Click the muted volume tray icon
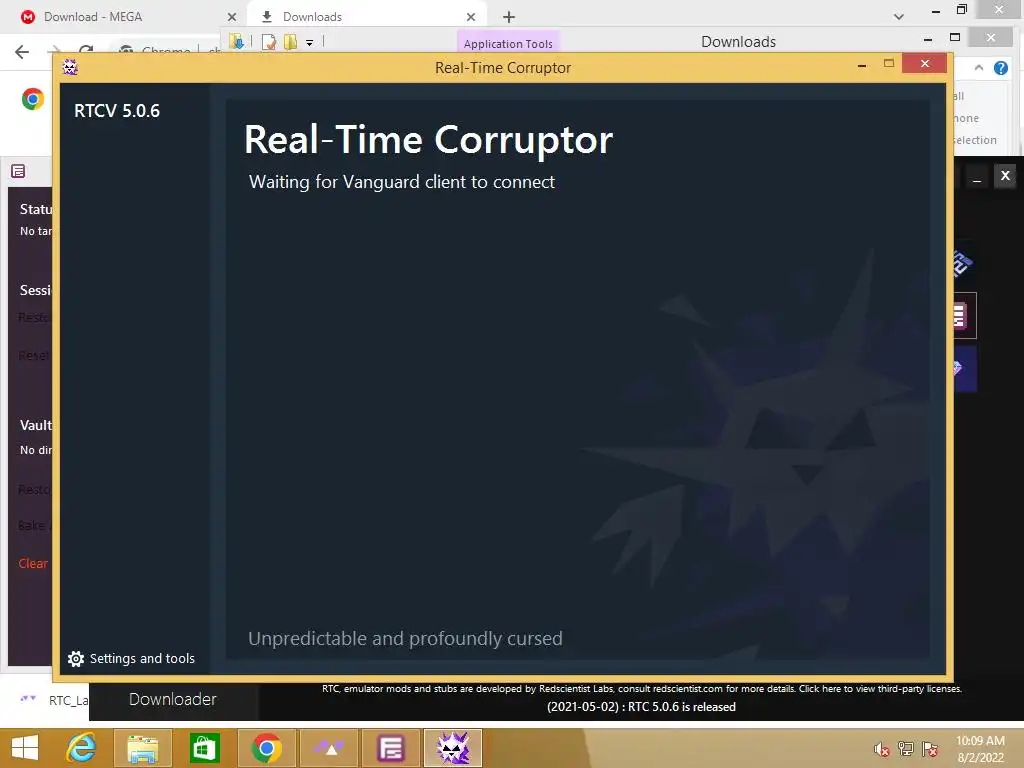 [882, 749]
